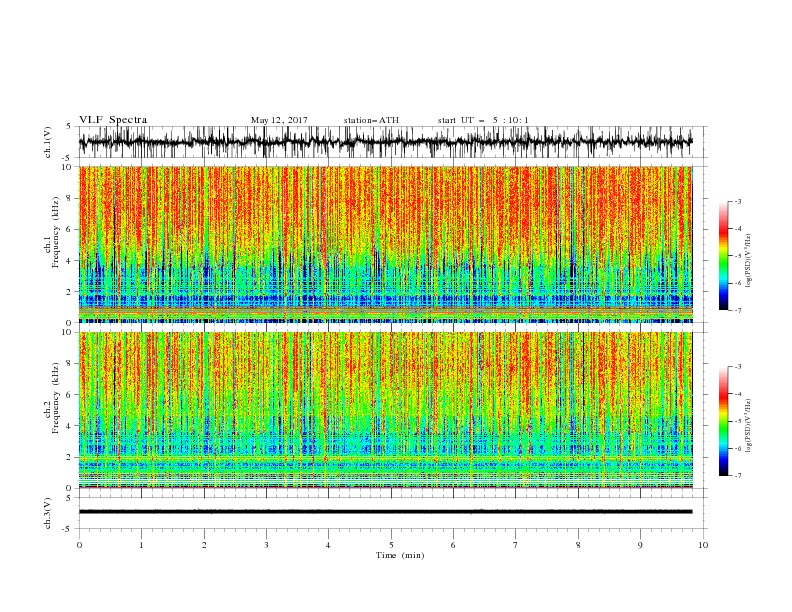
Task: Click time axis tick label "2"
Action: [204, 545]
